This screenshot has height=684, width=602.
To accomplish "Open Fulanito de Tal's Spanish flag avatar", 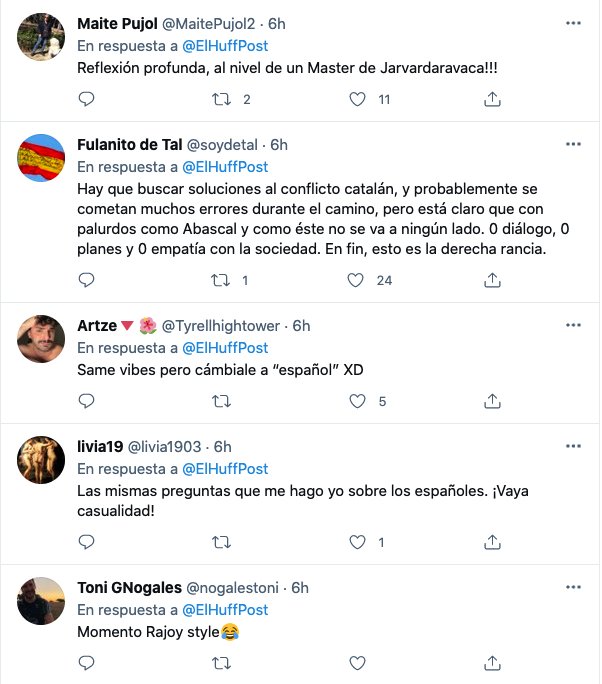I will pos(43,161).
